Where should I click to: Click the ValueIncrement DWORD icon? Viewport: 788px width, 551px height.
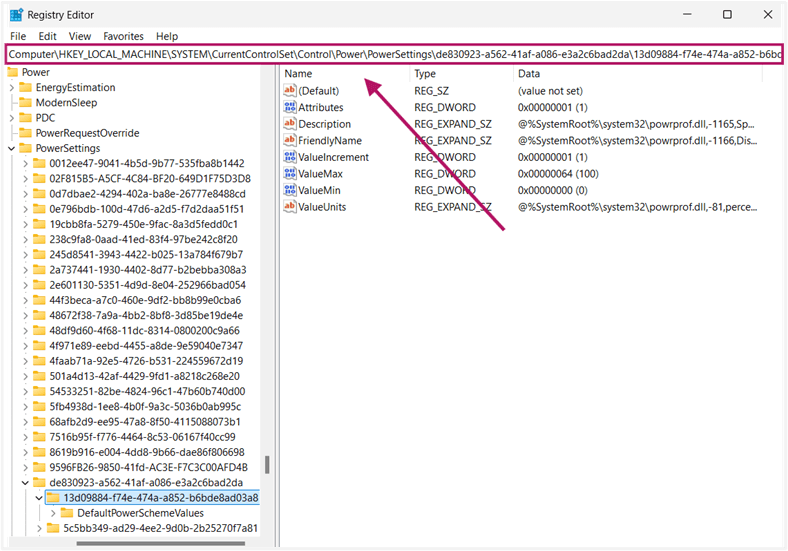289,157
